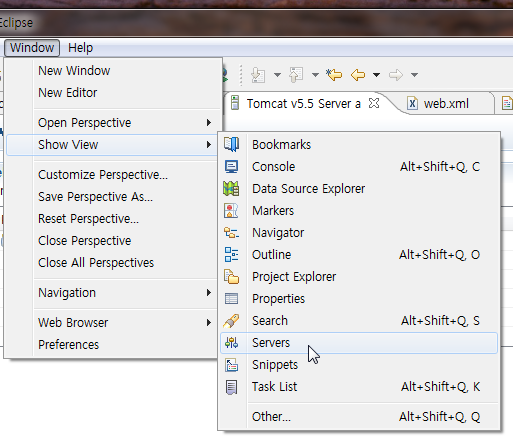Show the Outline view
This screenshot has height=441, width=513.
pyautogui.click(x=359, y=255)
